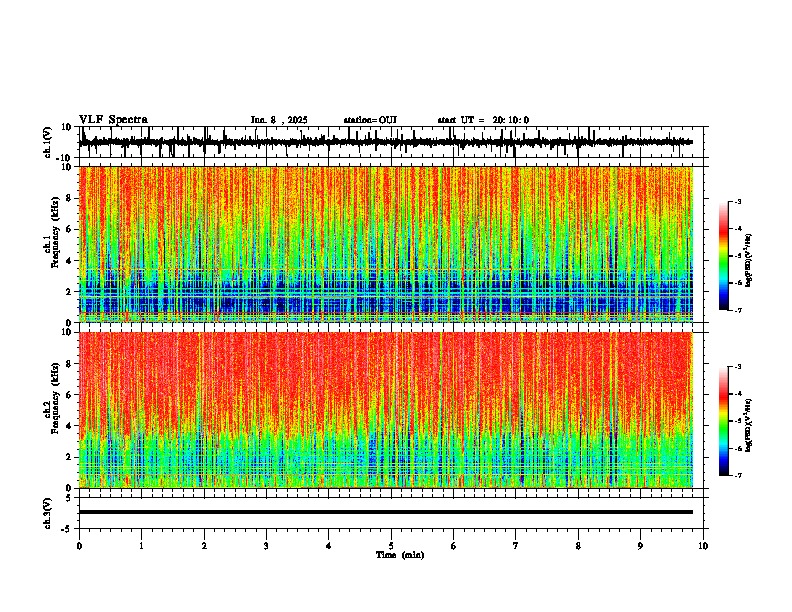Click the time axis tick label '0'

pos(79,546)
